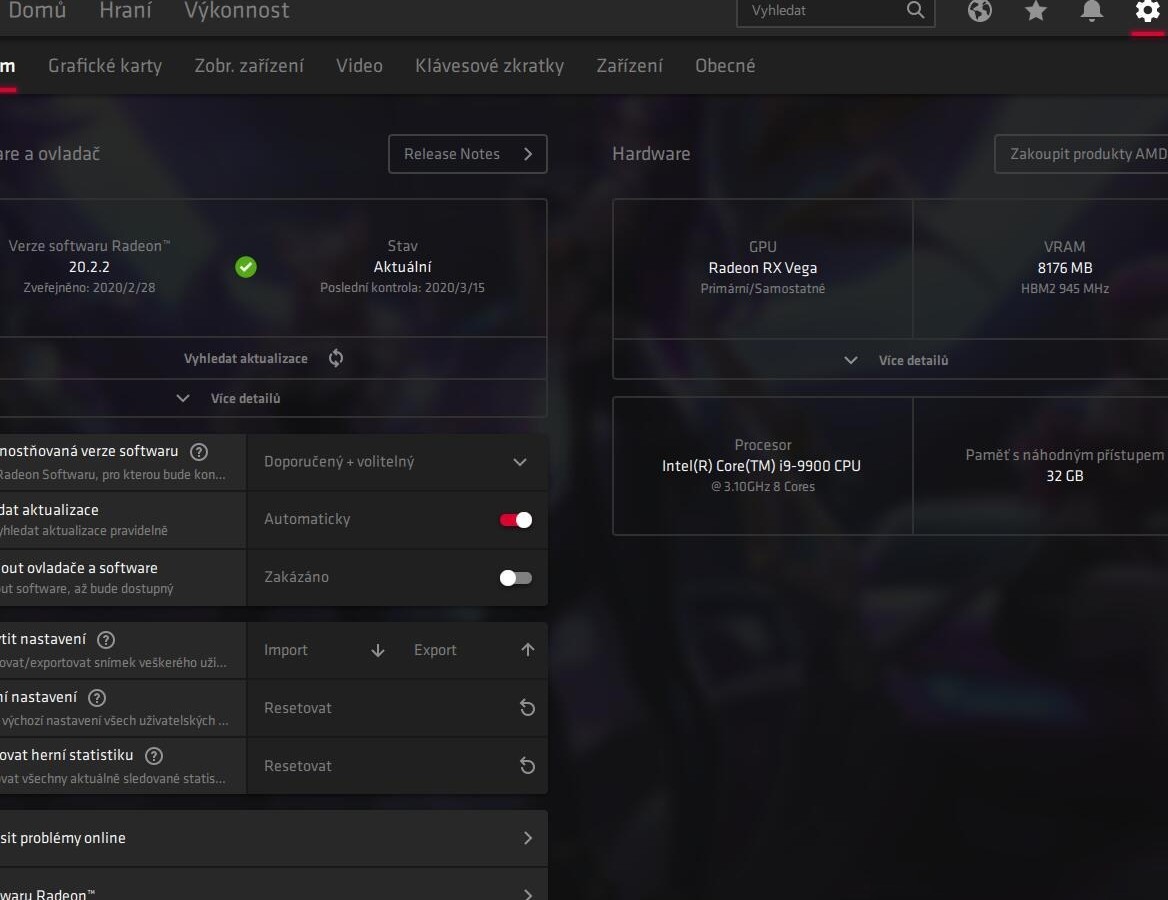The height and width of the screenshot is (900, 1168).
Task: Switch to the Grafické karty tab
Action: [x=105, y=66]
